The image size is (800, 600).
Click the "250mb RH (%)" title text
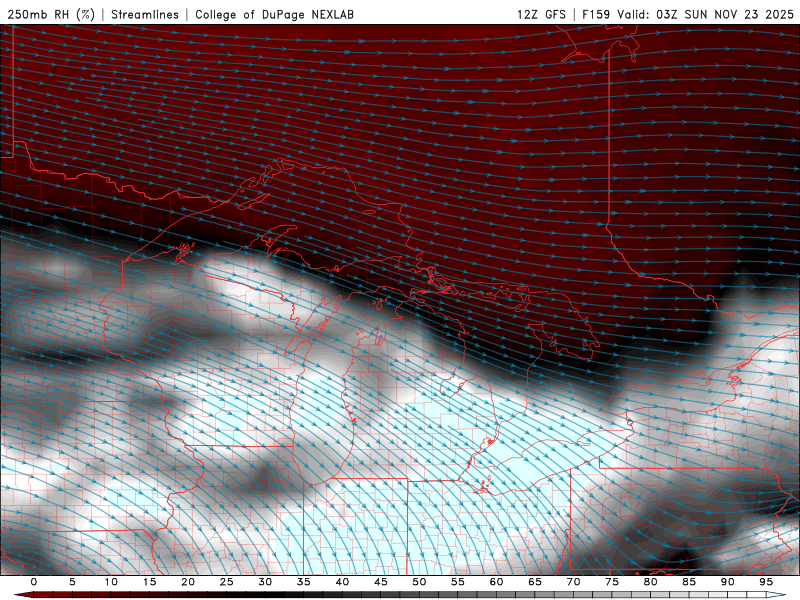point(51,14)
